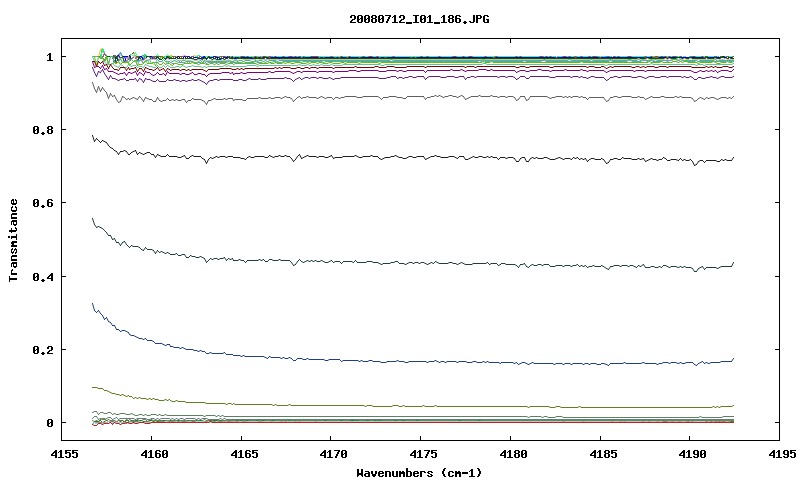Click x-axis tick label 4170

click(x=333, y=454)
